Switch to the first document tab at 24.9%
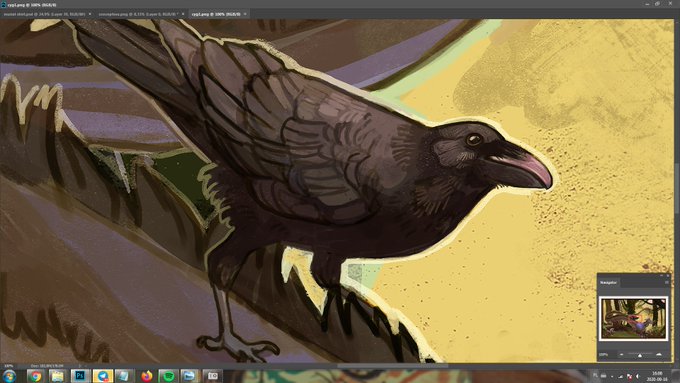This screenshot has width=680, height=383. click(44, 14)
